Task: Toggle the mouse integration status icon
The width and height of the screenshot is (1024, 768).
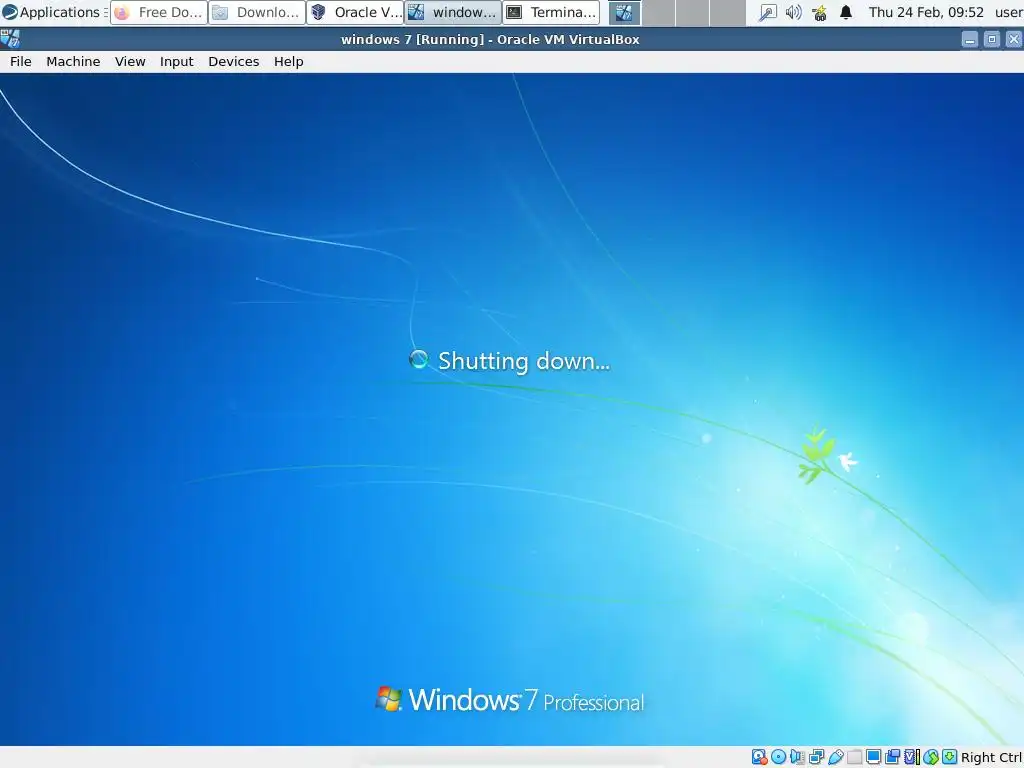Action: [931, 757]
